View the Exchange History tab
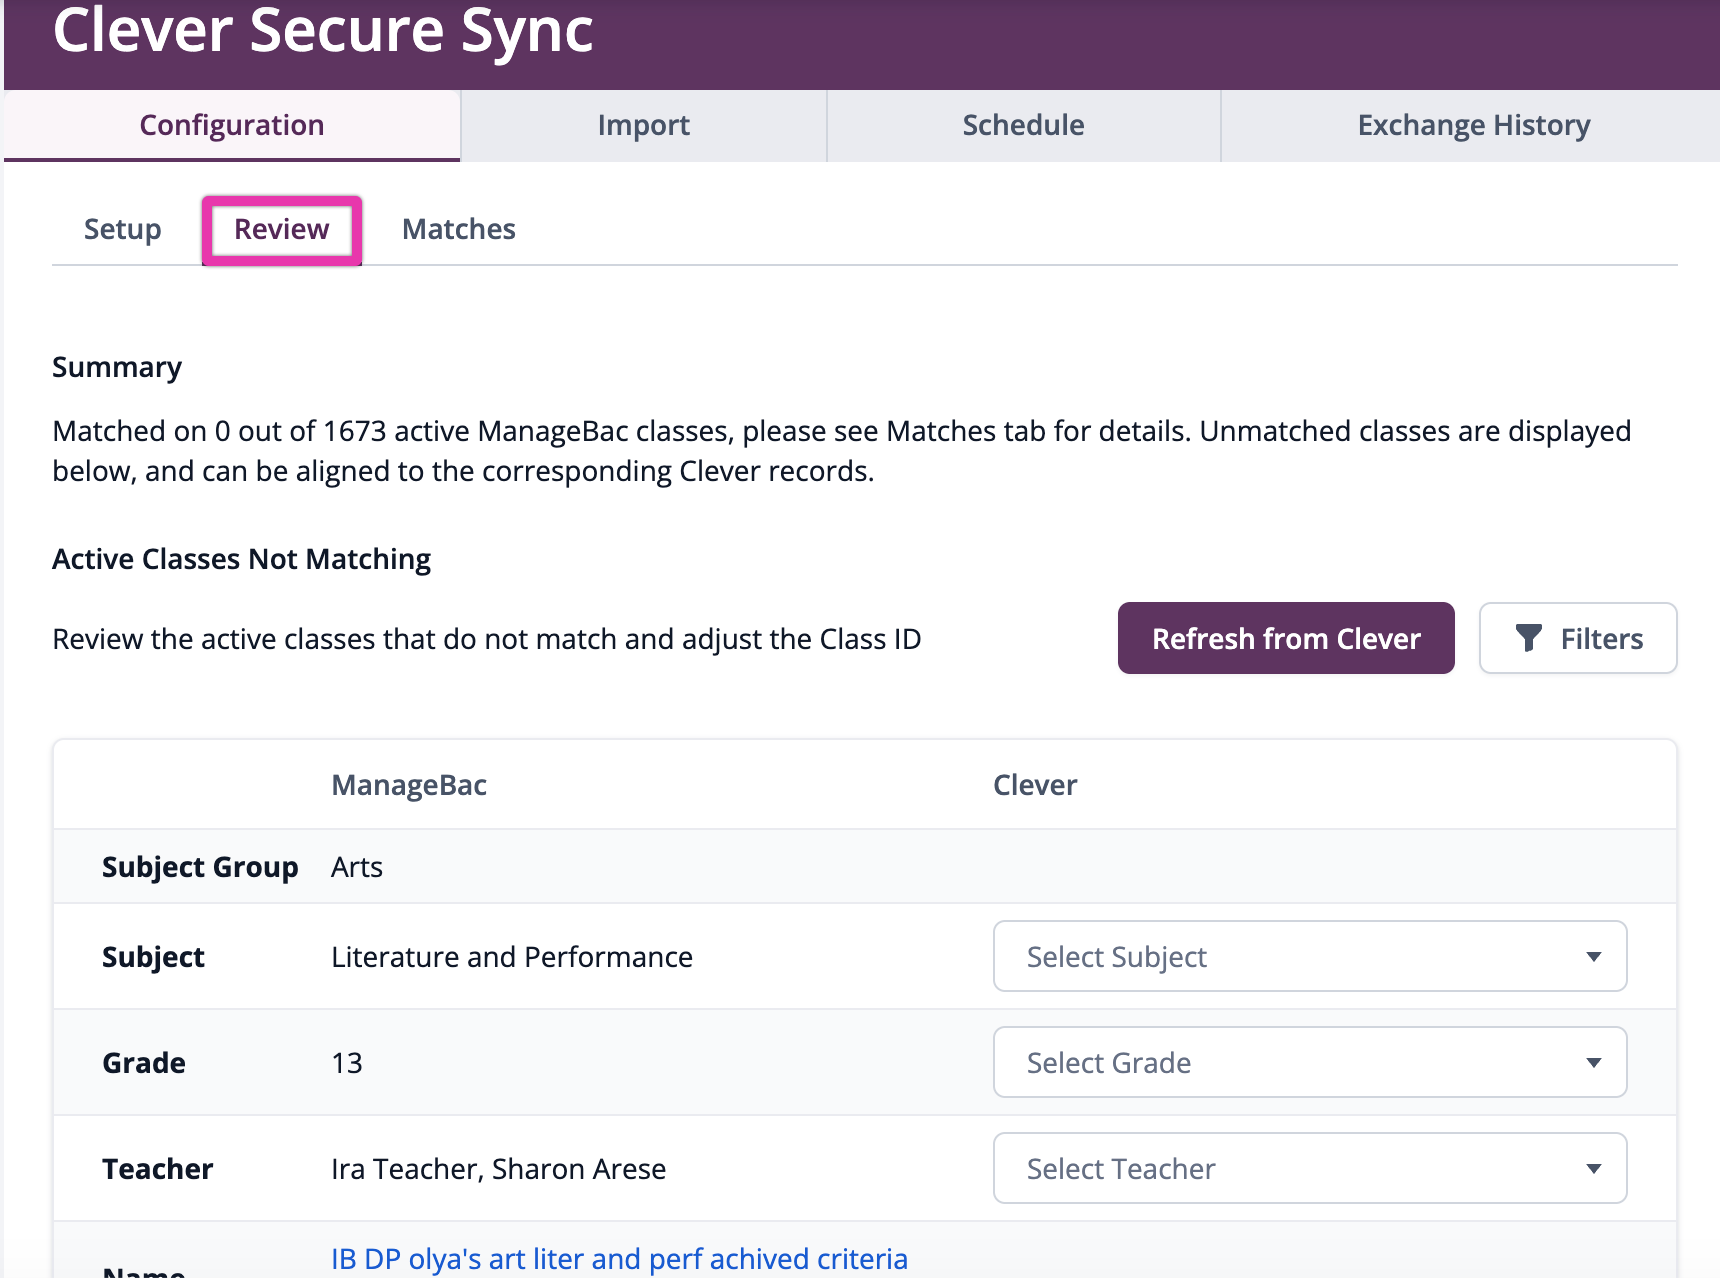Image resolution: width=1720 pixels, height=1278 pixels. click(1473, 125)
